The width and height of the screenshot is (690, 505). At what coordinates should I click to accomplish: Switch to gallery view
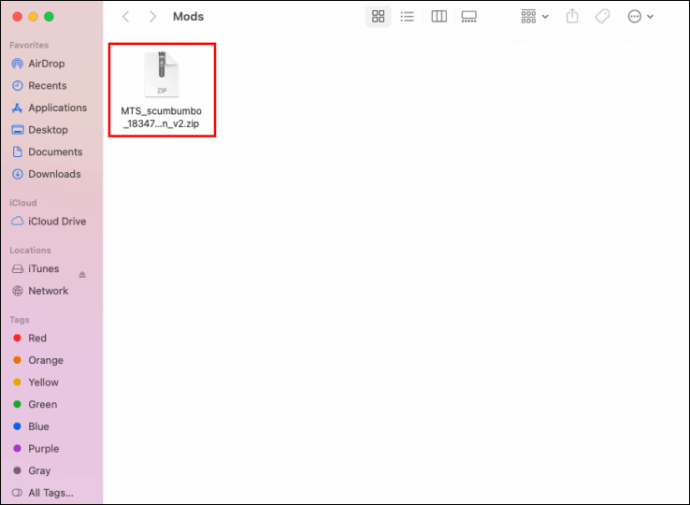(x=469, y=17)
